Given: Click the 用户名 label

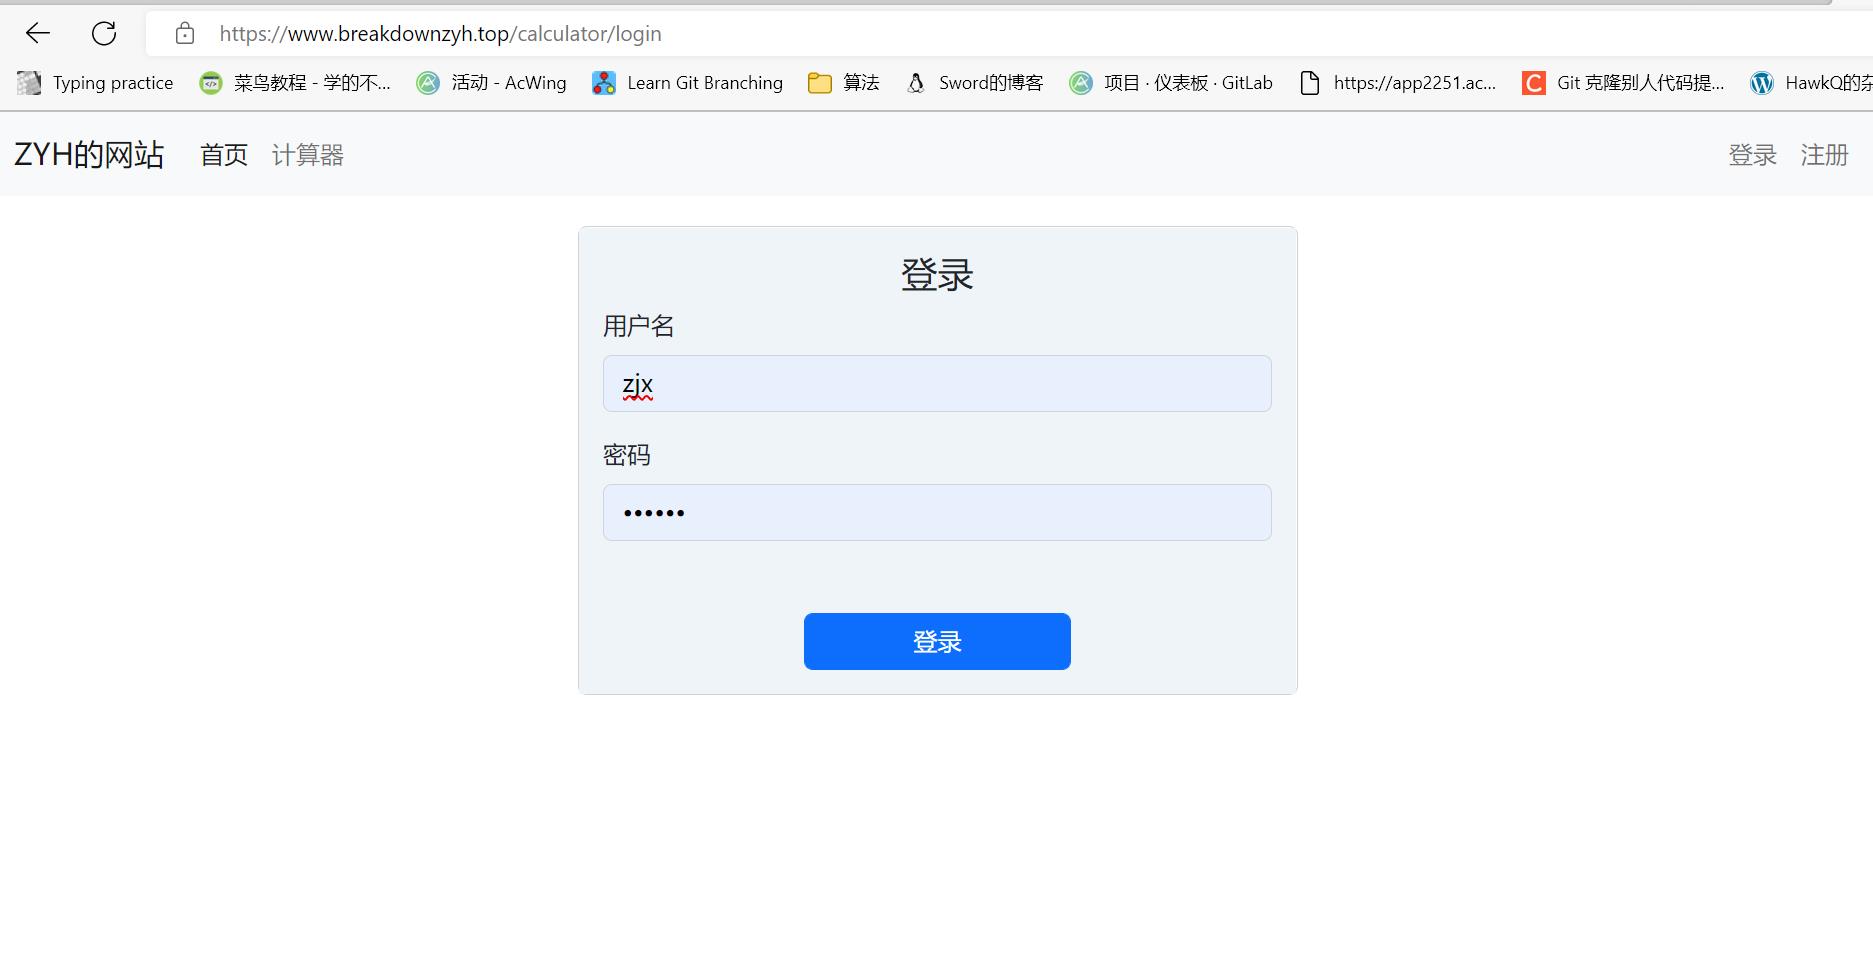Looking at the screenshot, I should tap(639, 326).
